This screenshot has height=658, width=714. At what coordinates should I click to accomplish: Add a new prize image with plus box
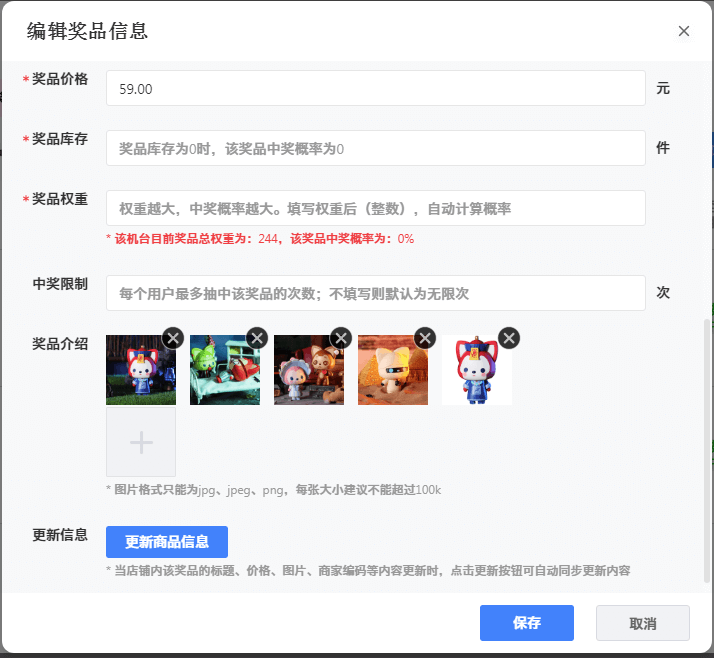[x=141, y=442]
